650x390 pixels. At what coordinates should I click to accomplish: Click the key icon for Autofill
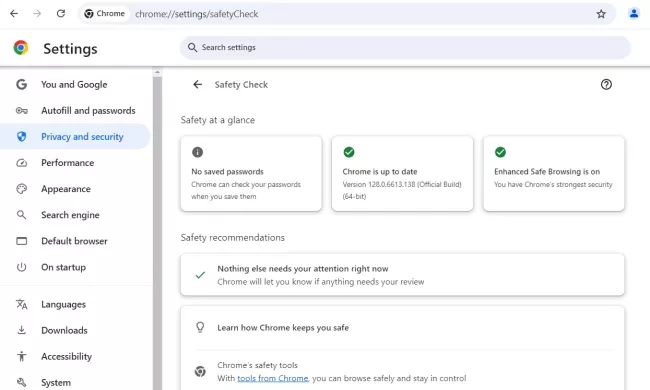pyautogui.click(x=22, y=111)
